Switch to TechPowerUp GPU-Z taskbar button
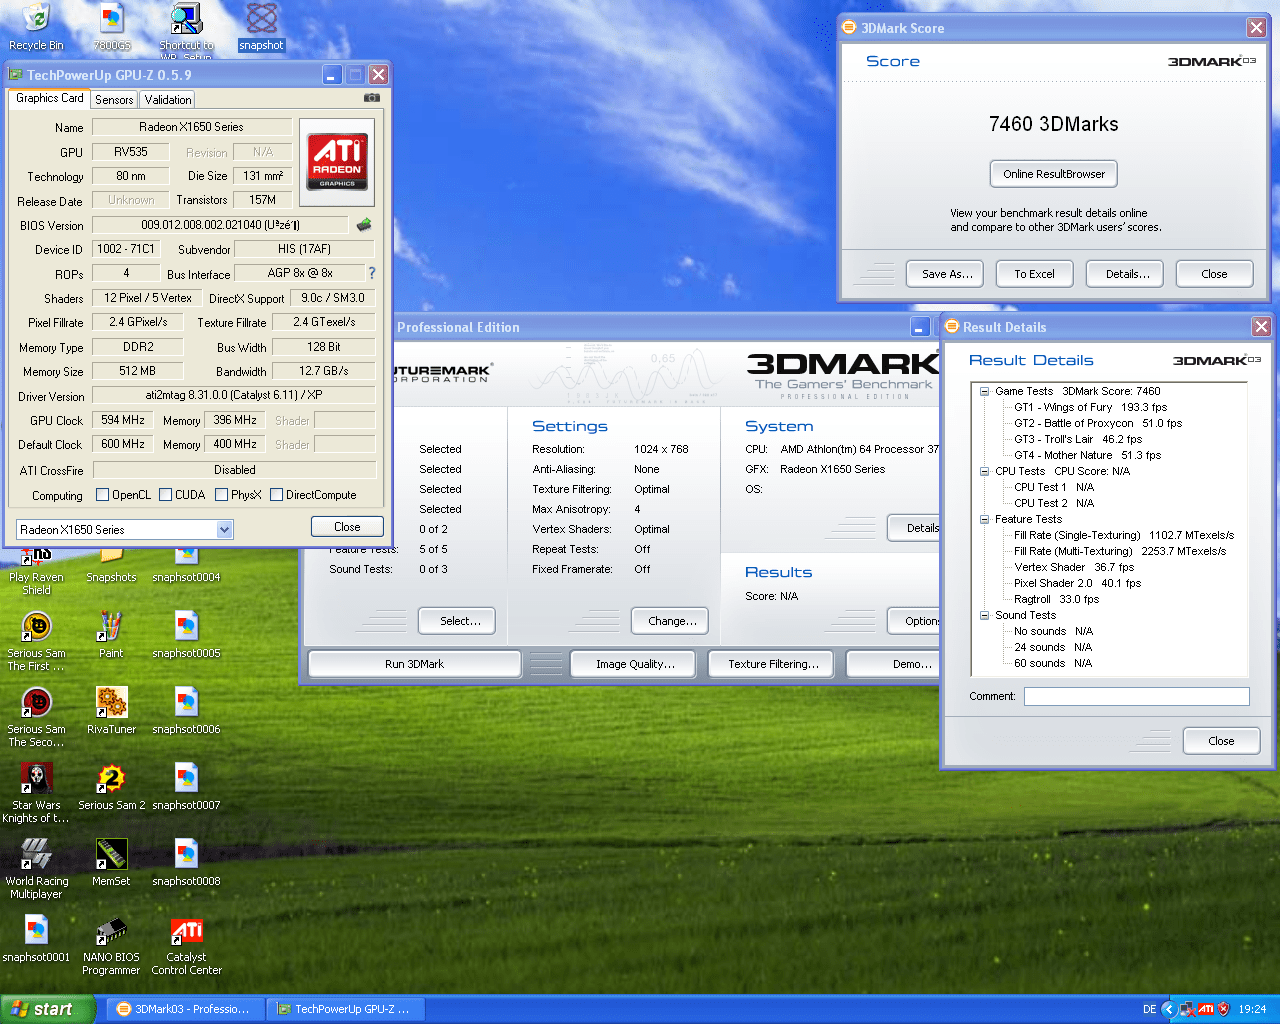Viewport: 1280px width, 1024px height. coord(344,1009)
